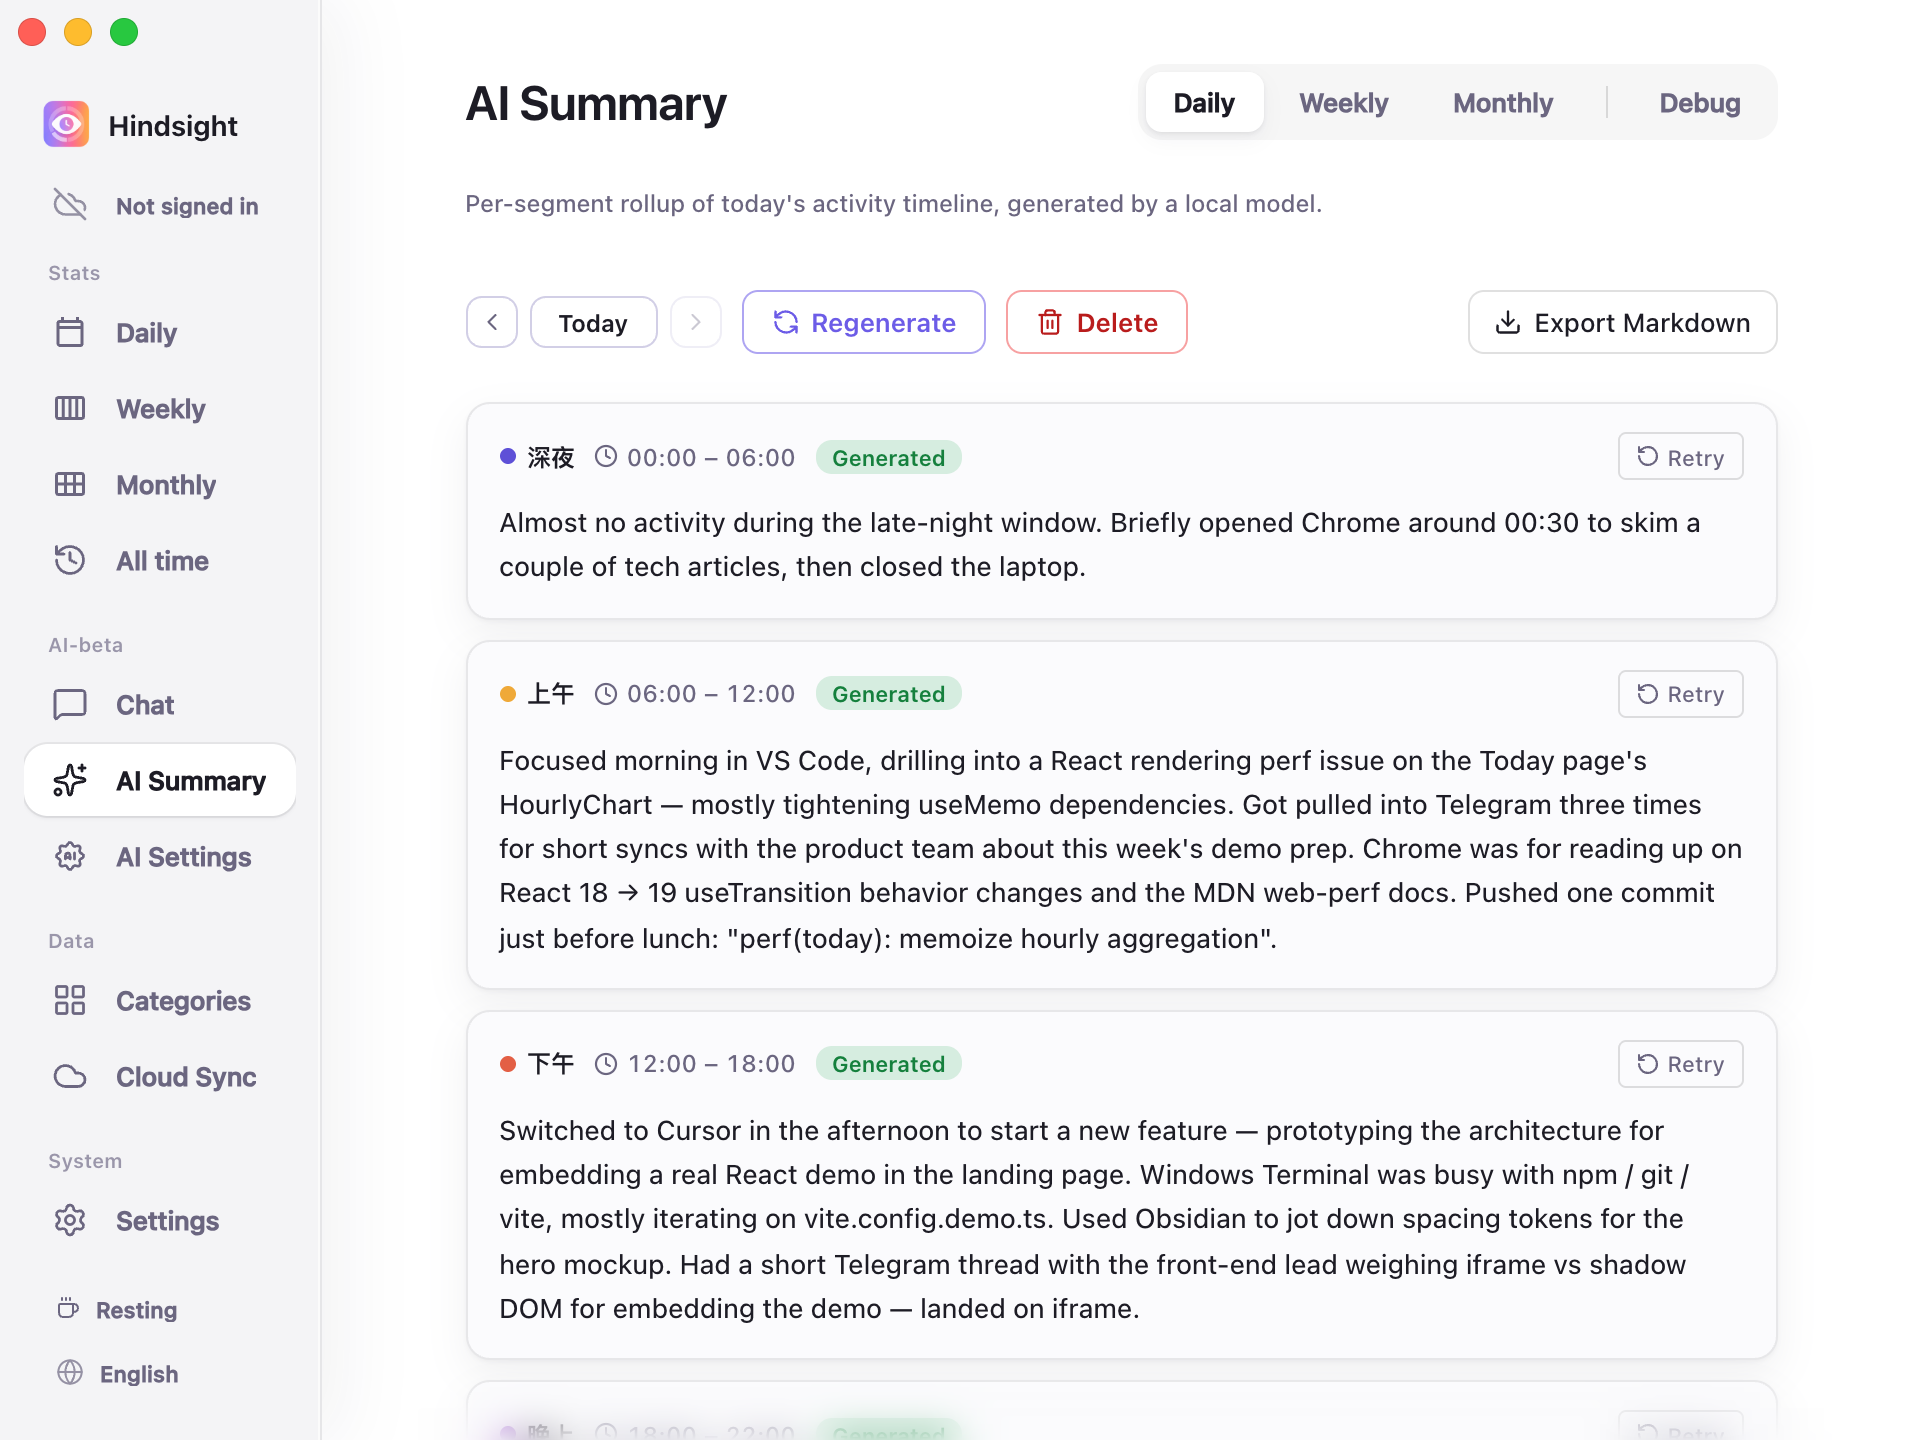Open Daily stats calendar icon in sidebar
This screenshot has width=1920, height=1440.
point(70,332)
